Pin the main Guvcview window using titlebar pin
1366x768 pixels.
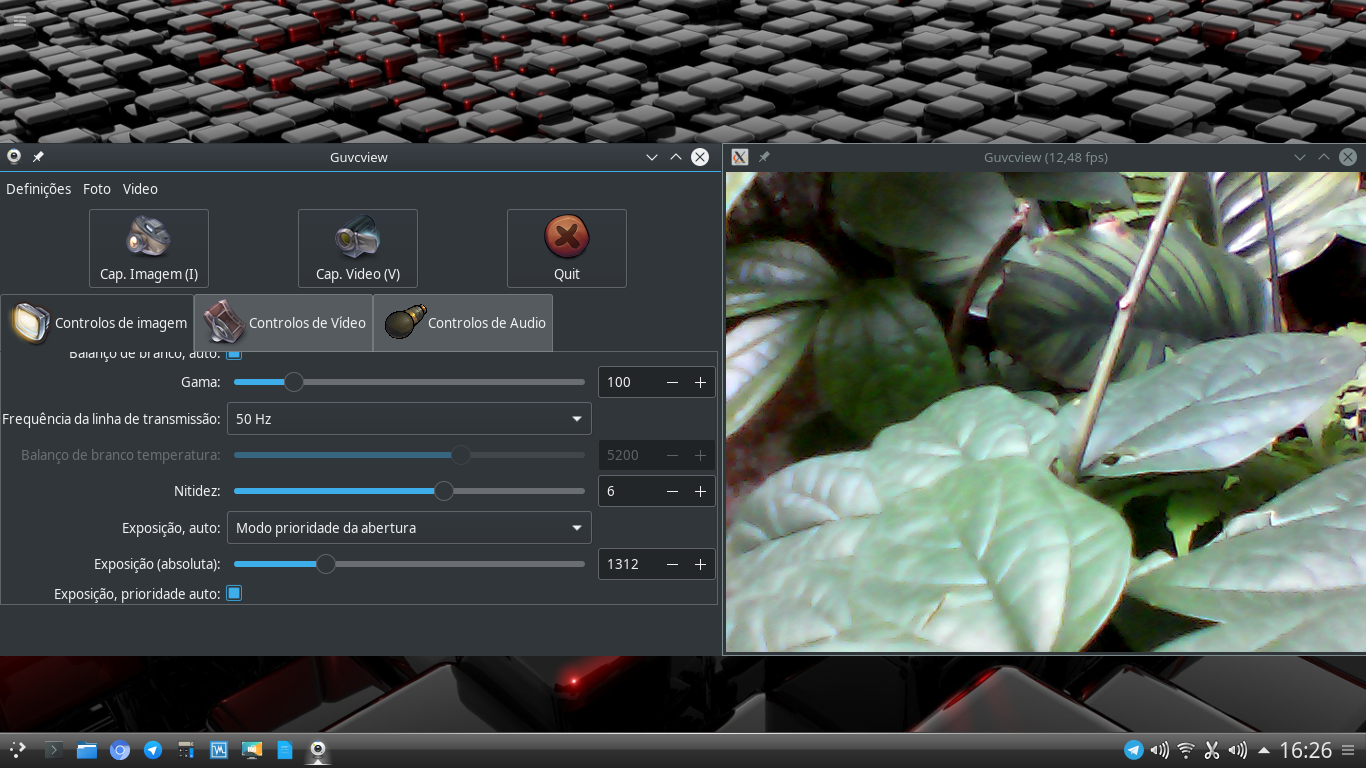39,157
